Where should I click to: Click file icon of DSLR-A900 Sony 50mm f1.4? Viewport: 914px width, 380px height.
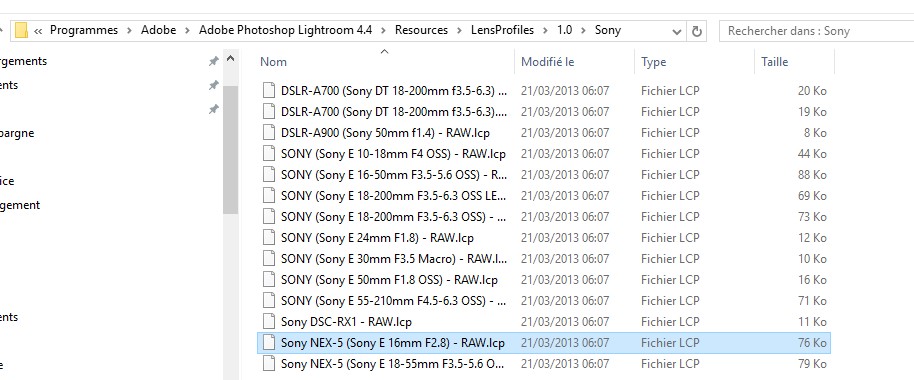tap(268, 132)
